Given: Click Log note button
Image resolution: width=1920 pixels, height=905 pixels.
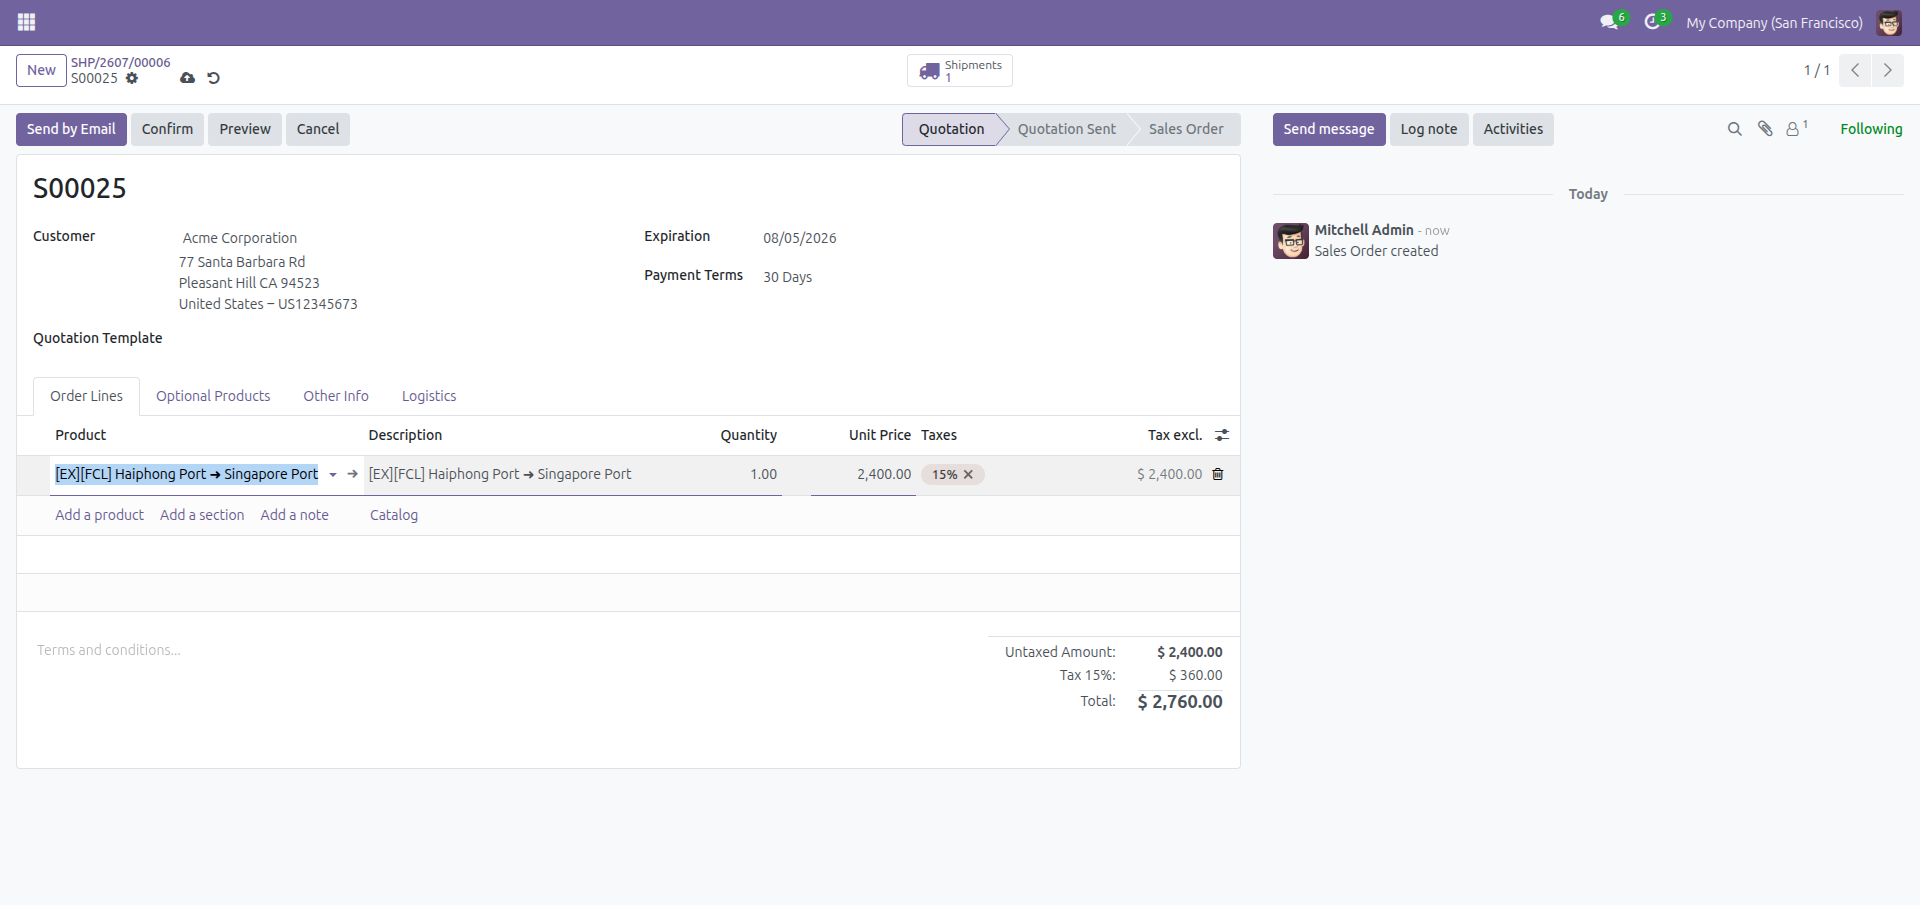Looking at the screenshot, I should (1429, 129).
